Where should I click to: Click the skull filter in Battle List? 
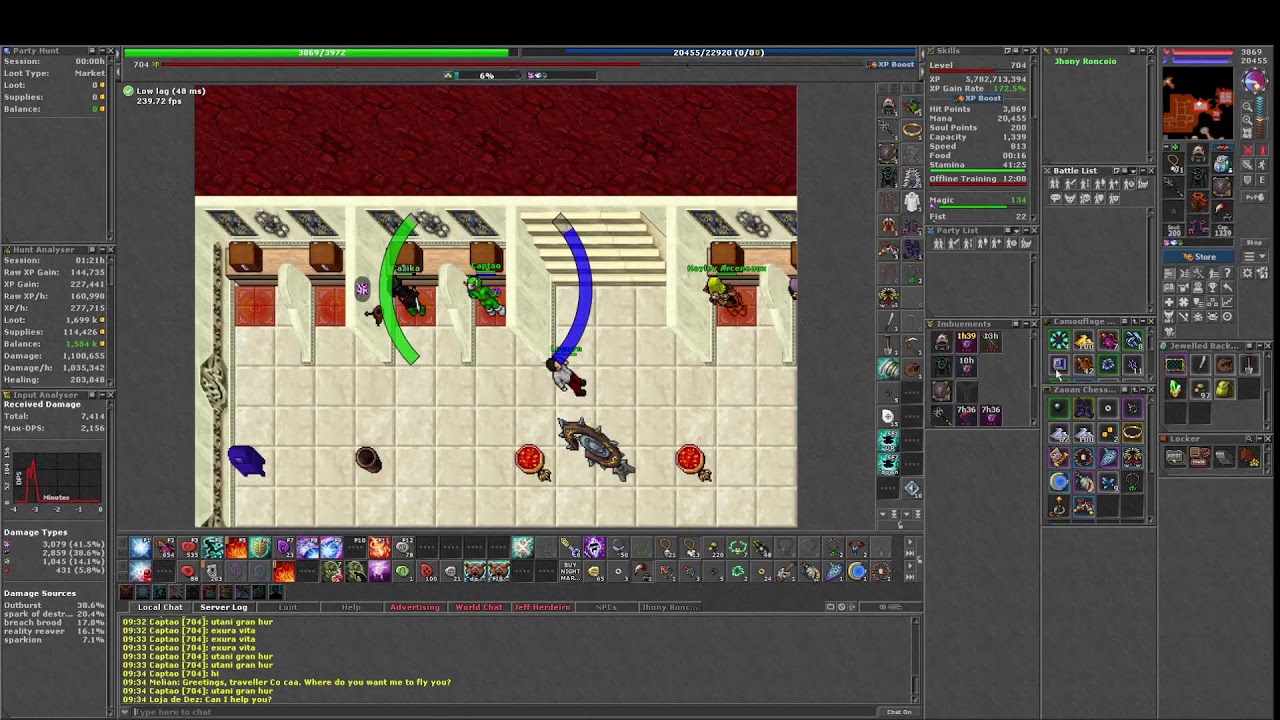1085,198
